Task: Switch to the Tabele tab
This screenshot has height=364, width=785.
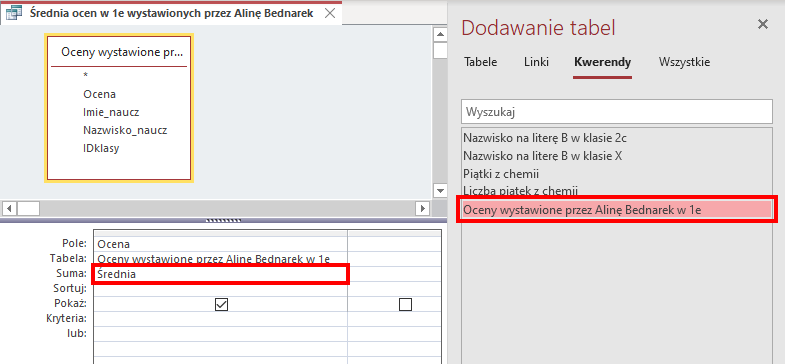Action: click(x=481, y=62)
